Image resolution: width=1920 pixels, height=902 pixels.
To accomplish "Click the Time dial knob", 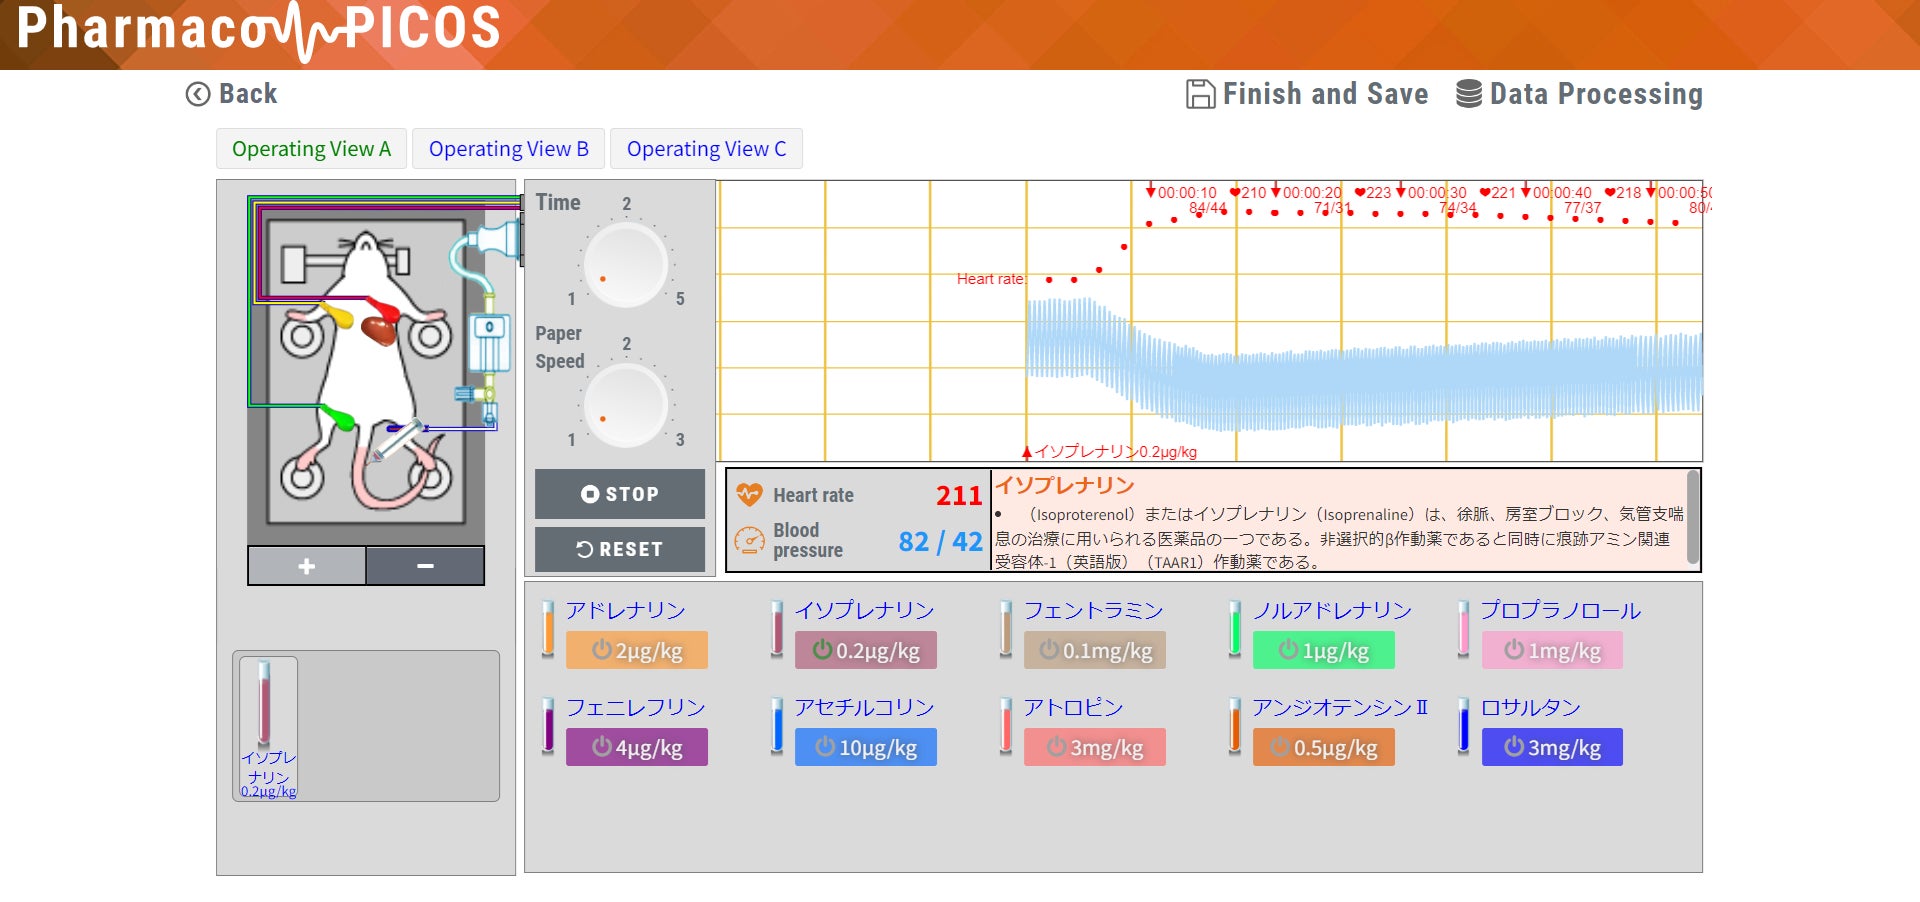I will click(x=626, y=265).
